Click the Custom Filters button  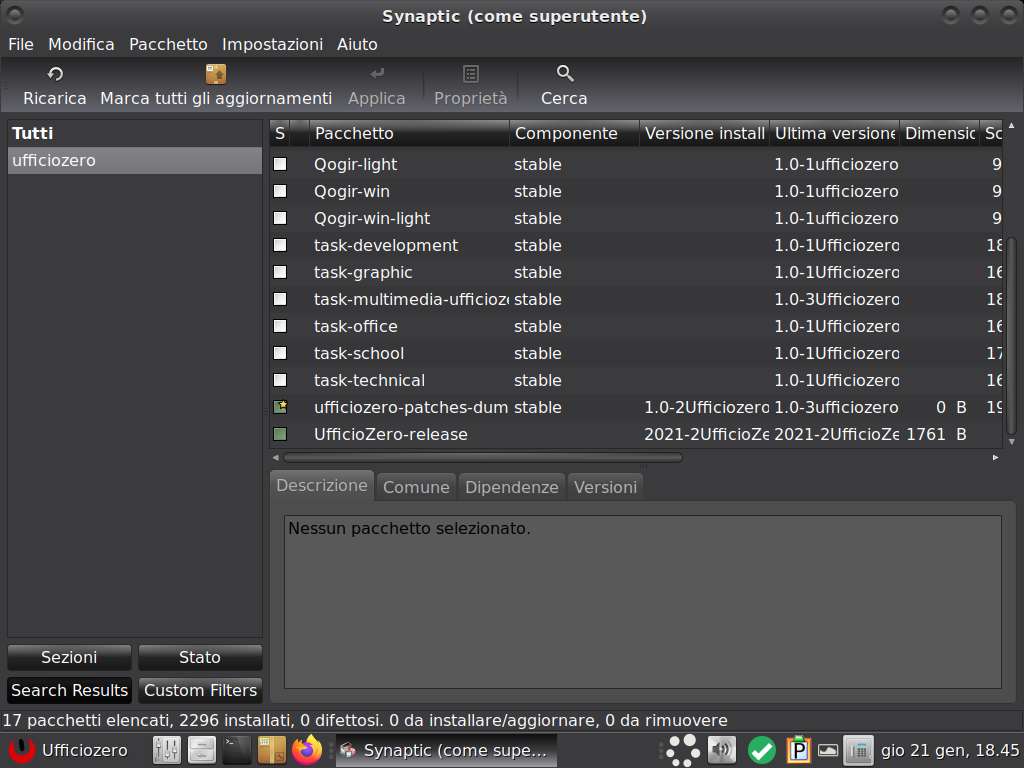tap(200, 690)
